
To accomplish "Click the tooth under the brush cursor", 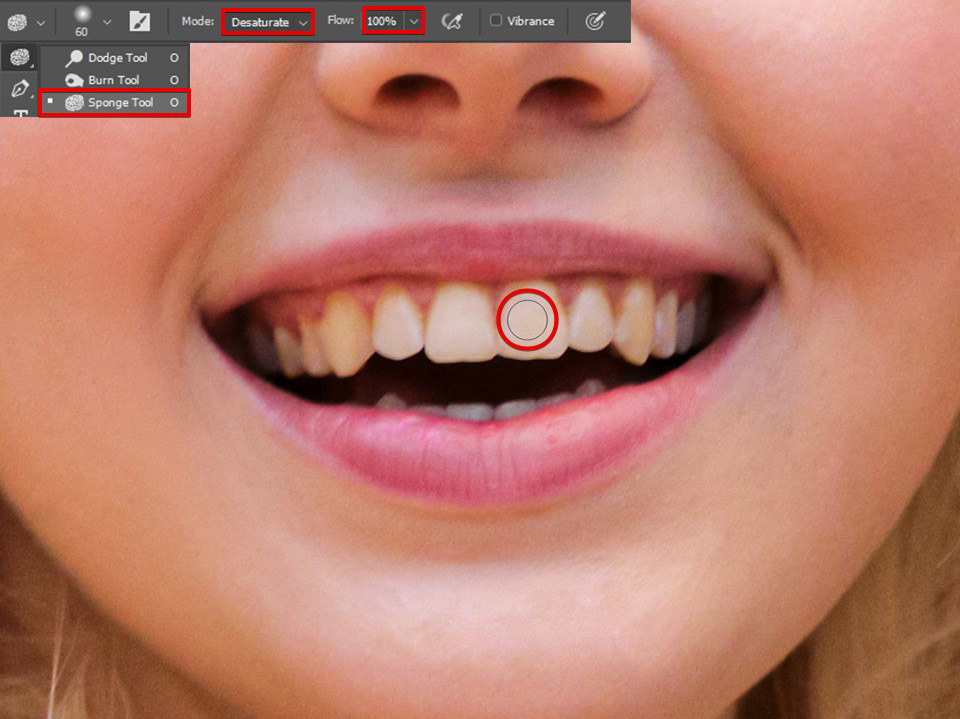I will point(527,320).
